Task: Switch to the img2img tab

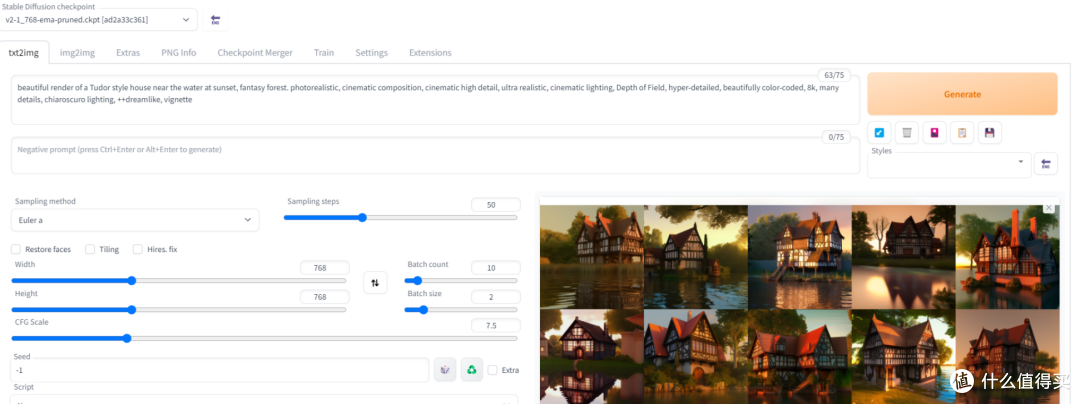Action: click(x=77, y=52)
